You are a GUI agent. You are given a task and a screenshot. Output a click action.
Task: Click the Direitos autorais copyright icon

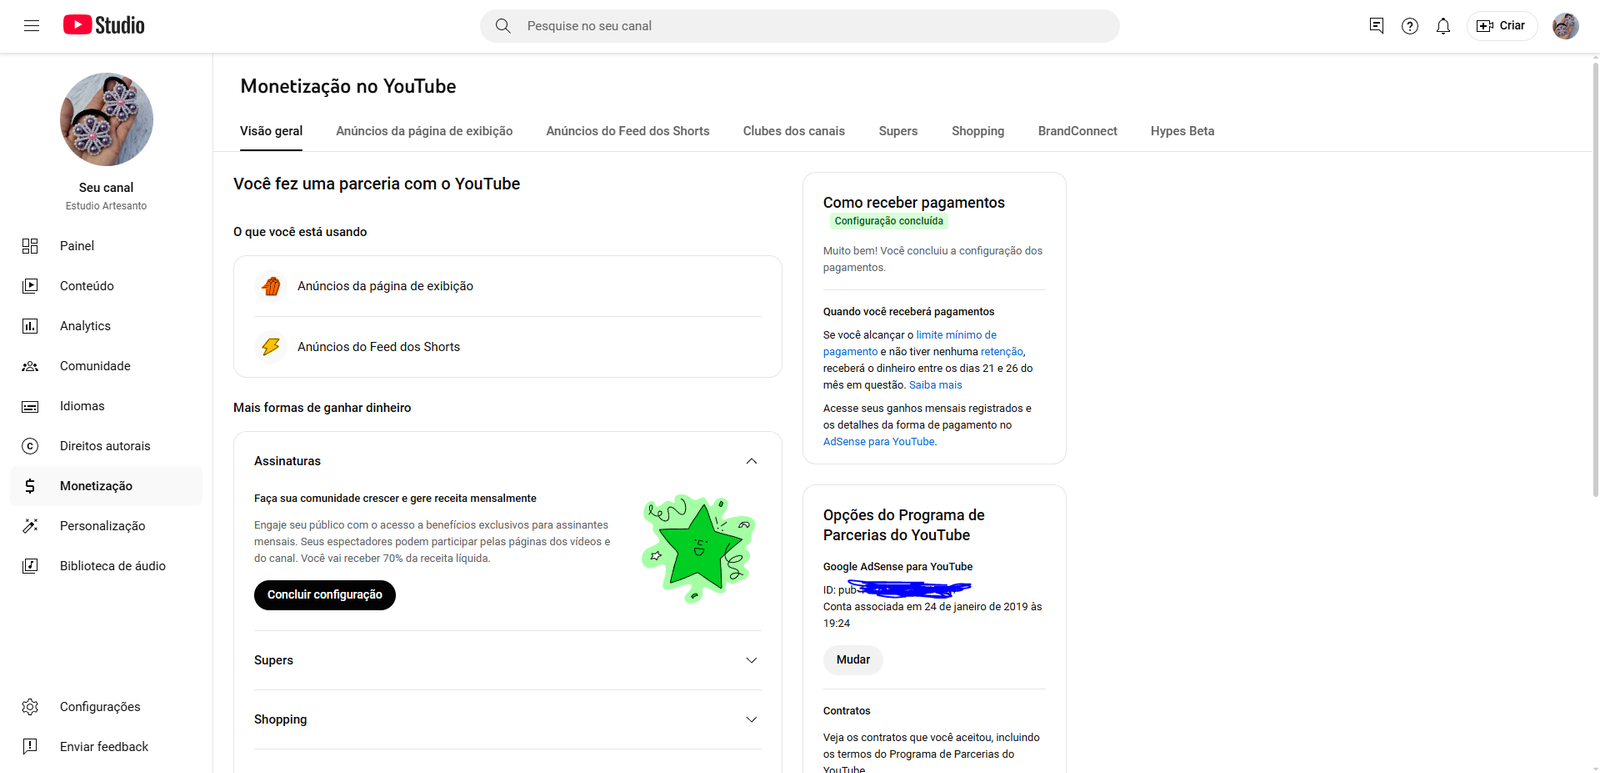[30, 446]
